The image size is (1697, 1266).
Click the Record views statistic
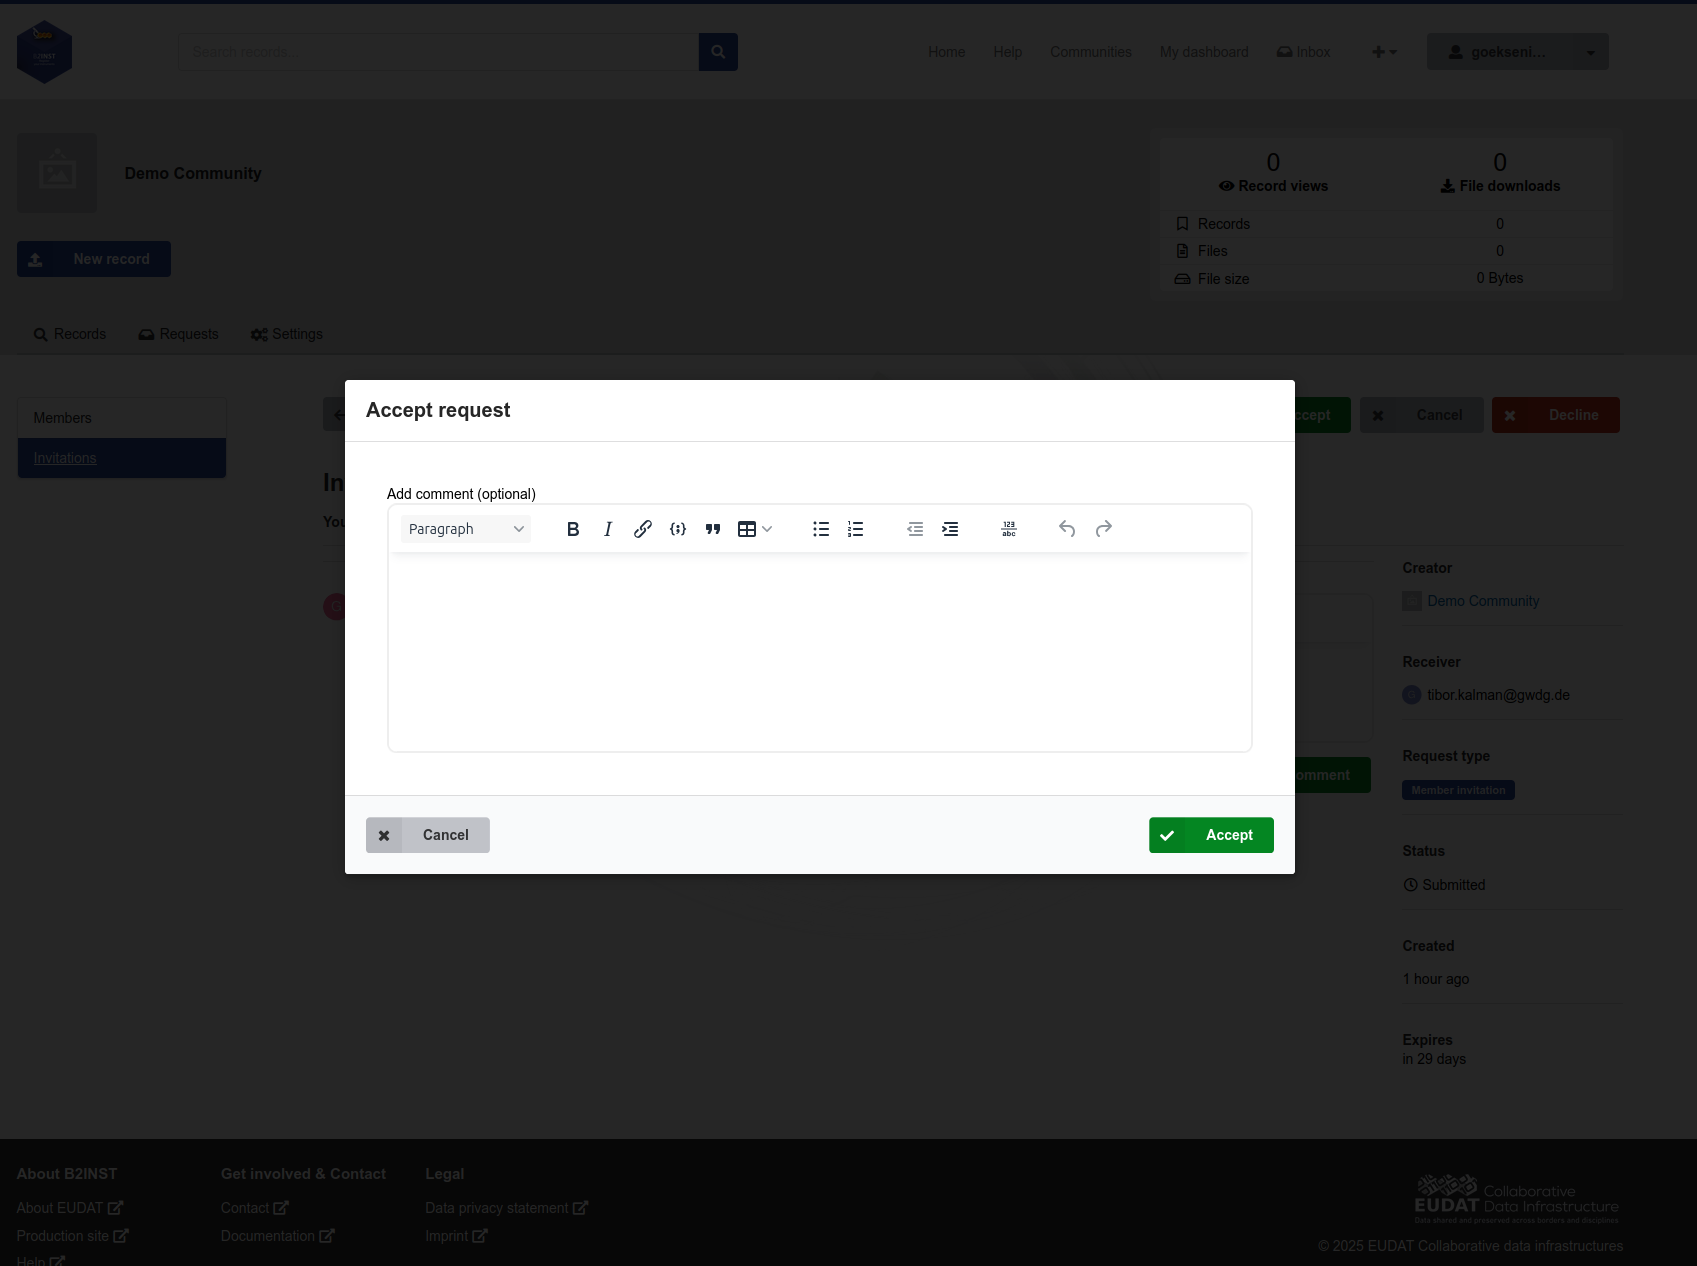(1273, 173)
